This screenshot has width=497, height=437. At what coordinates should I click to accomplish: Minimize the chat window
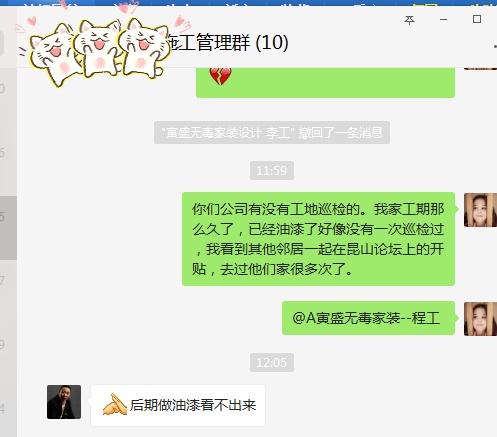coord(443,20)
